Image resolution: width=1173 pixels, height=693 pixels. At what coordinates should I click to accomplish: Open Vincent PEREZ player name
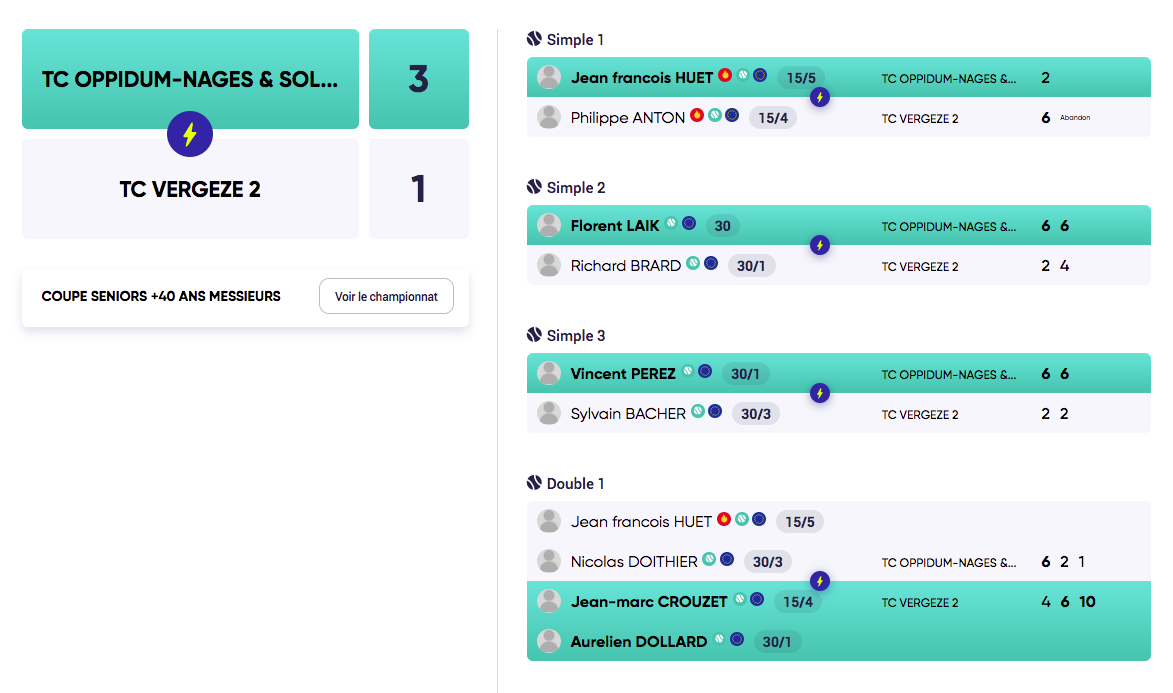[622, 373]
